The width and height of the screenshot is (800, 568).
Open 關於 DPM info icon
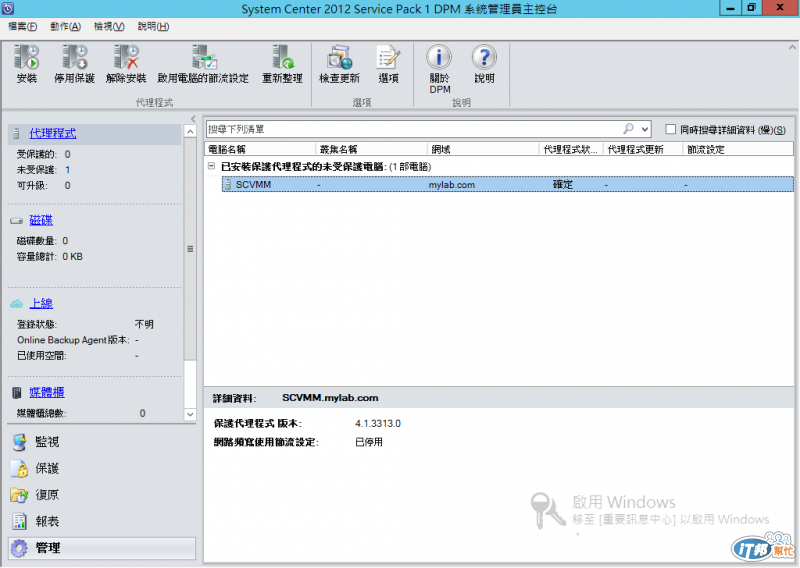click(x=439, y=57)
